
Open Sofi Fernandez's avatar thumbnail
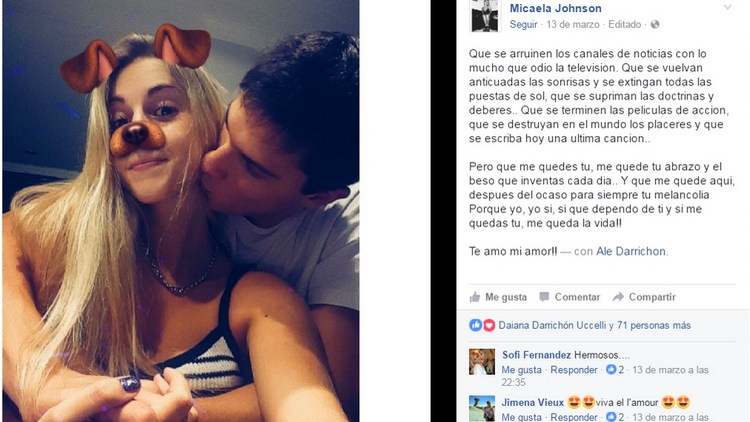coord(482,362)
